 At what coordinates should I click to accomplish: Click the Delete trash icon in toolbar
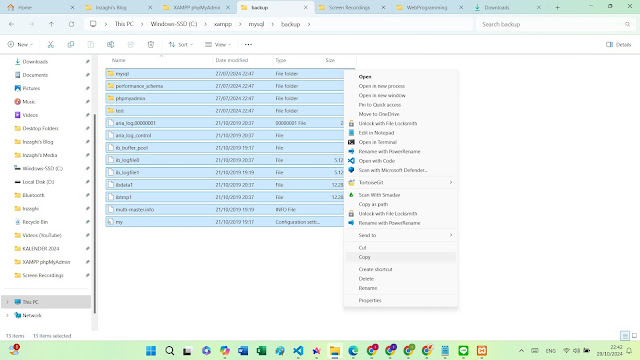coord(151,44)
